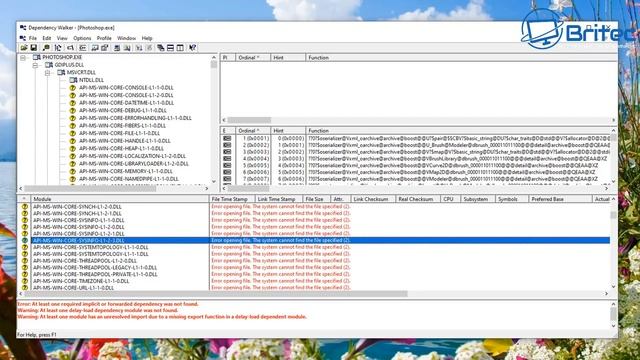Click the module properties toolbar icon beside the monitor
Image resolution: width=640 pixels, height=360 pixels.
pos(104,48)
